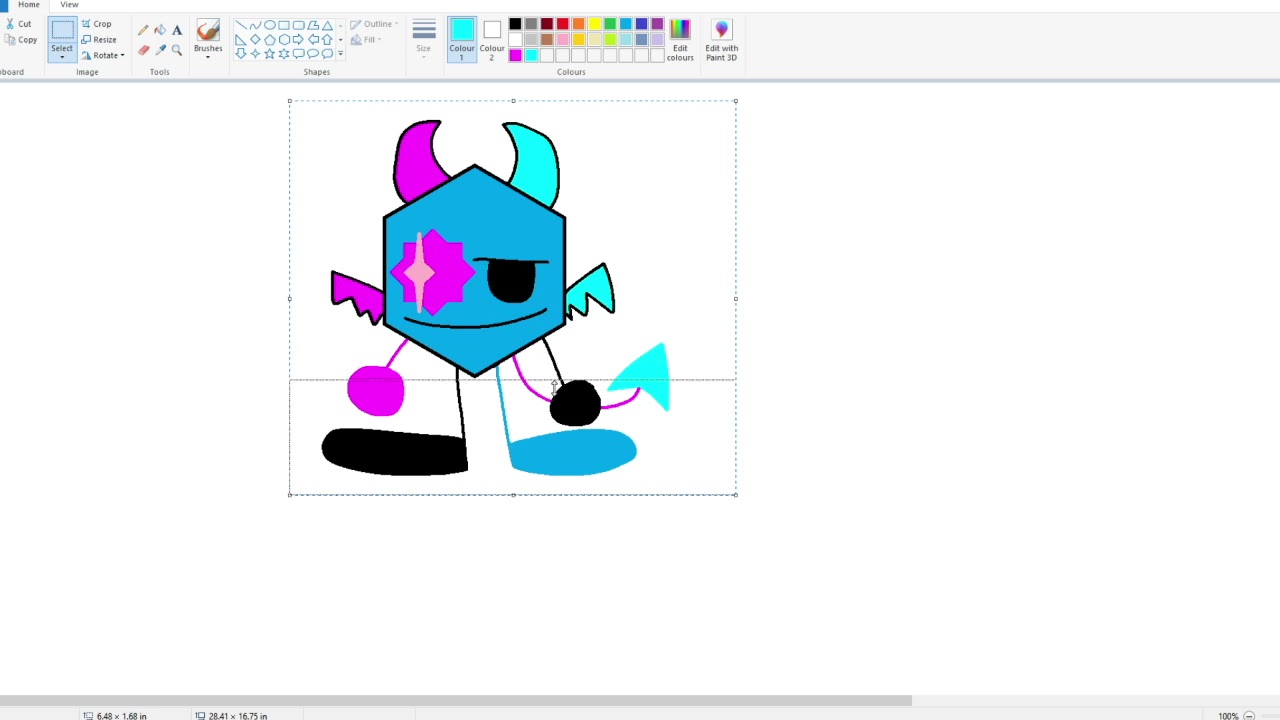Choose the Rectangle shape
The image size is (1280, 720).
tap(284, 25)
